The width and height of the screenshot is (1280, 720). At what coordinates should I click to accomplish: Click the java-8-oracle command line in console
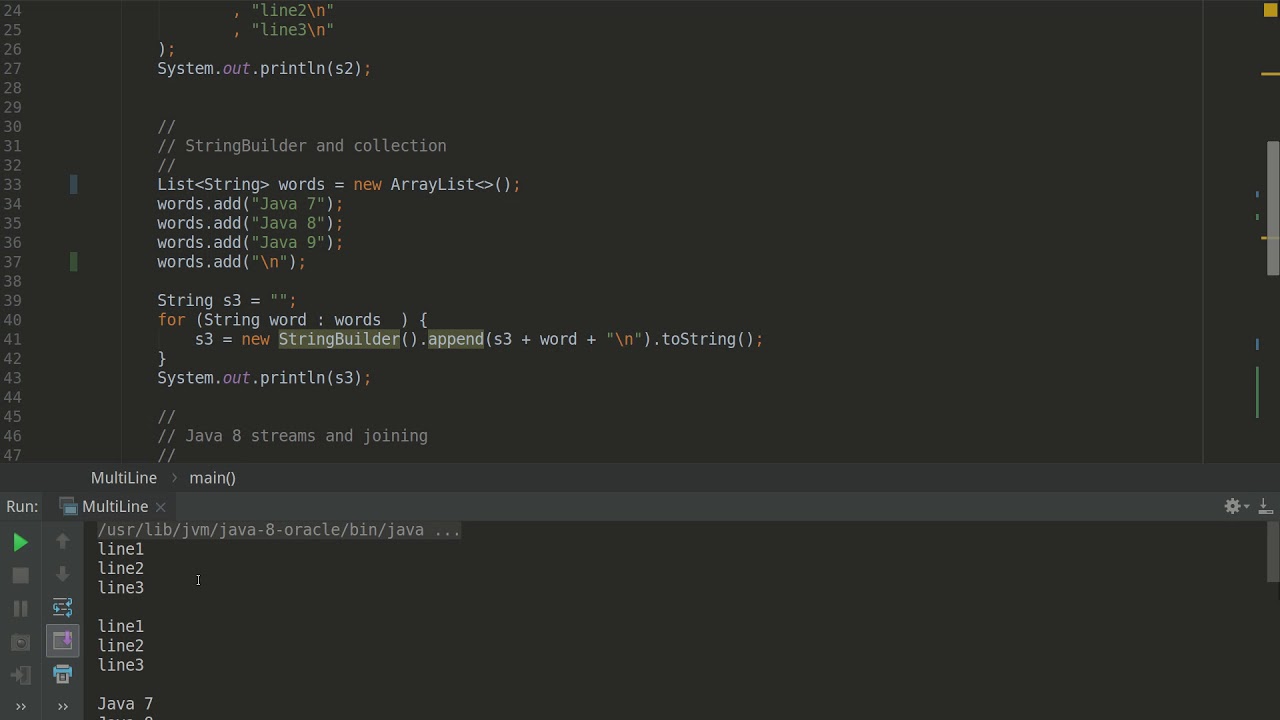click(x=279, y=530)
